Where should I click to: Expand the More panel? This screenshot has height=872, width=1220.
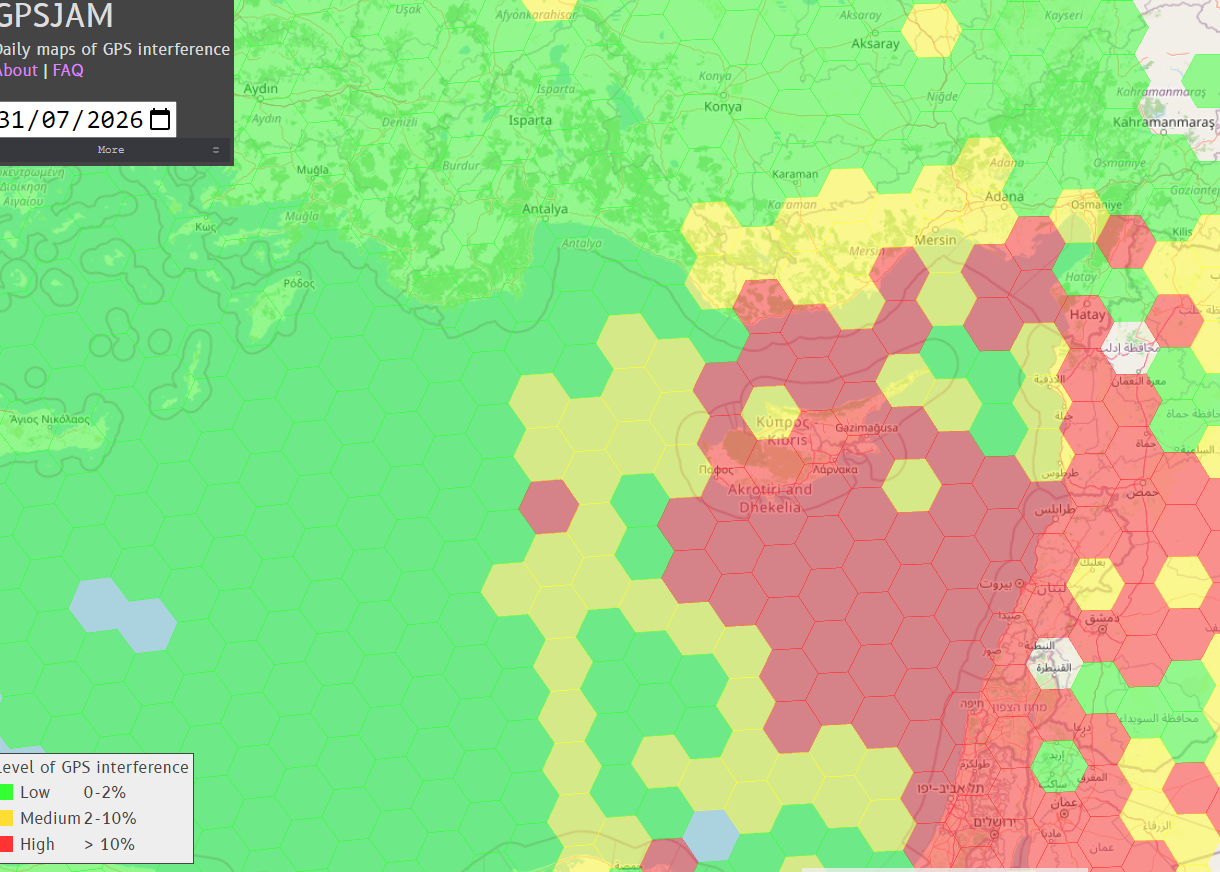click(x=114, y=150)
